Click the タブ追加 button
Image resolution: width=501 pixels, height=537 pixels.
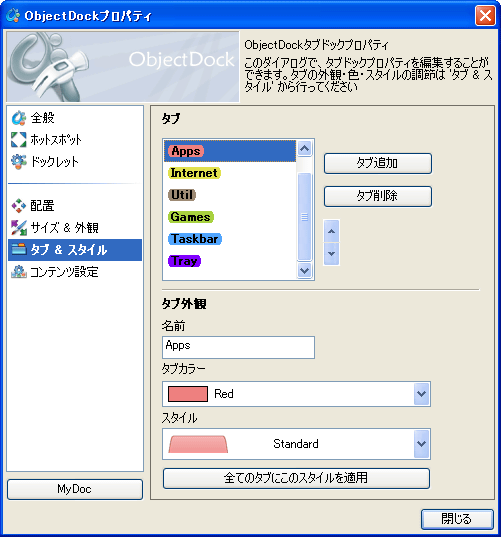coord(378,163)
